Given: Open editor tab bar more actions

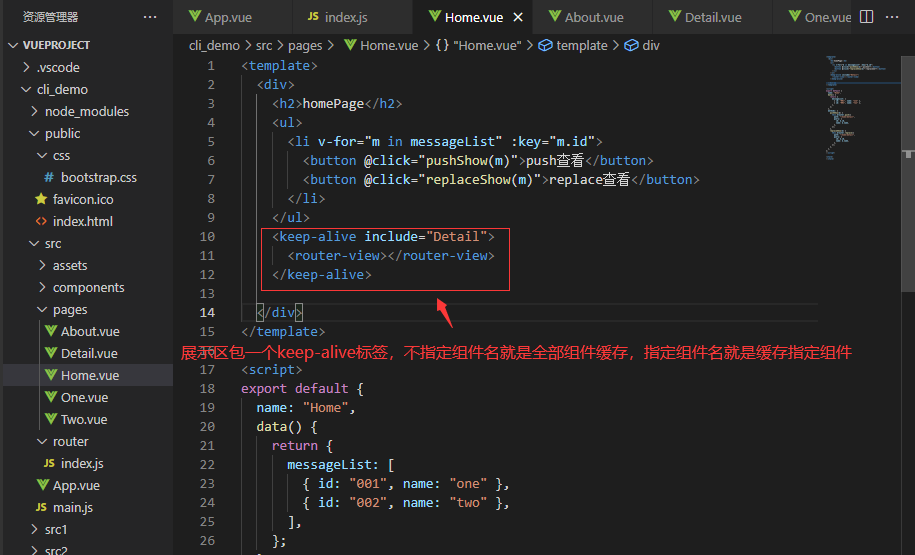Looking at the screenshot, I should point(892,17).
